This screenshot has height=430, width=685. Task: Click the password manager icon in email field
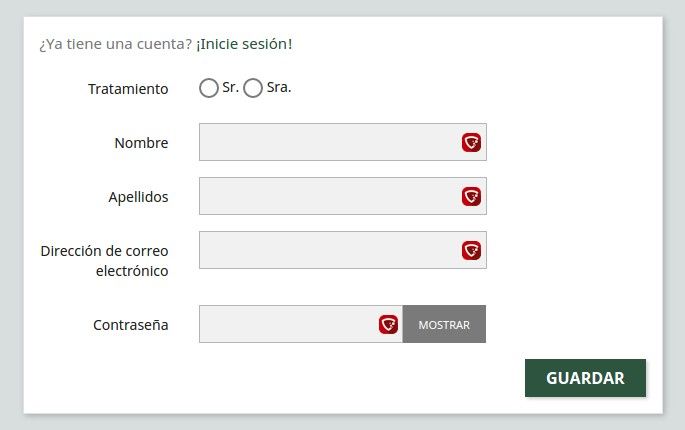click(x=471, y=250)
